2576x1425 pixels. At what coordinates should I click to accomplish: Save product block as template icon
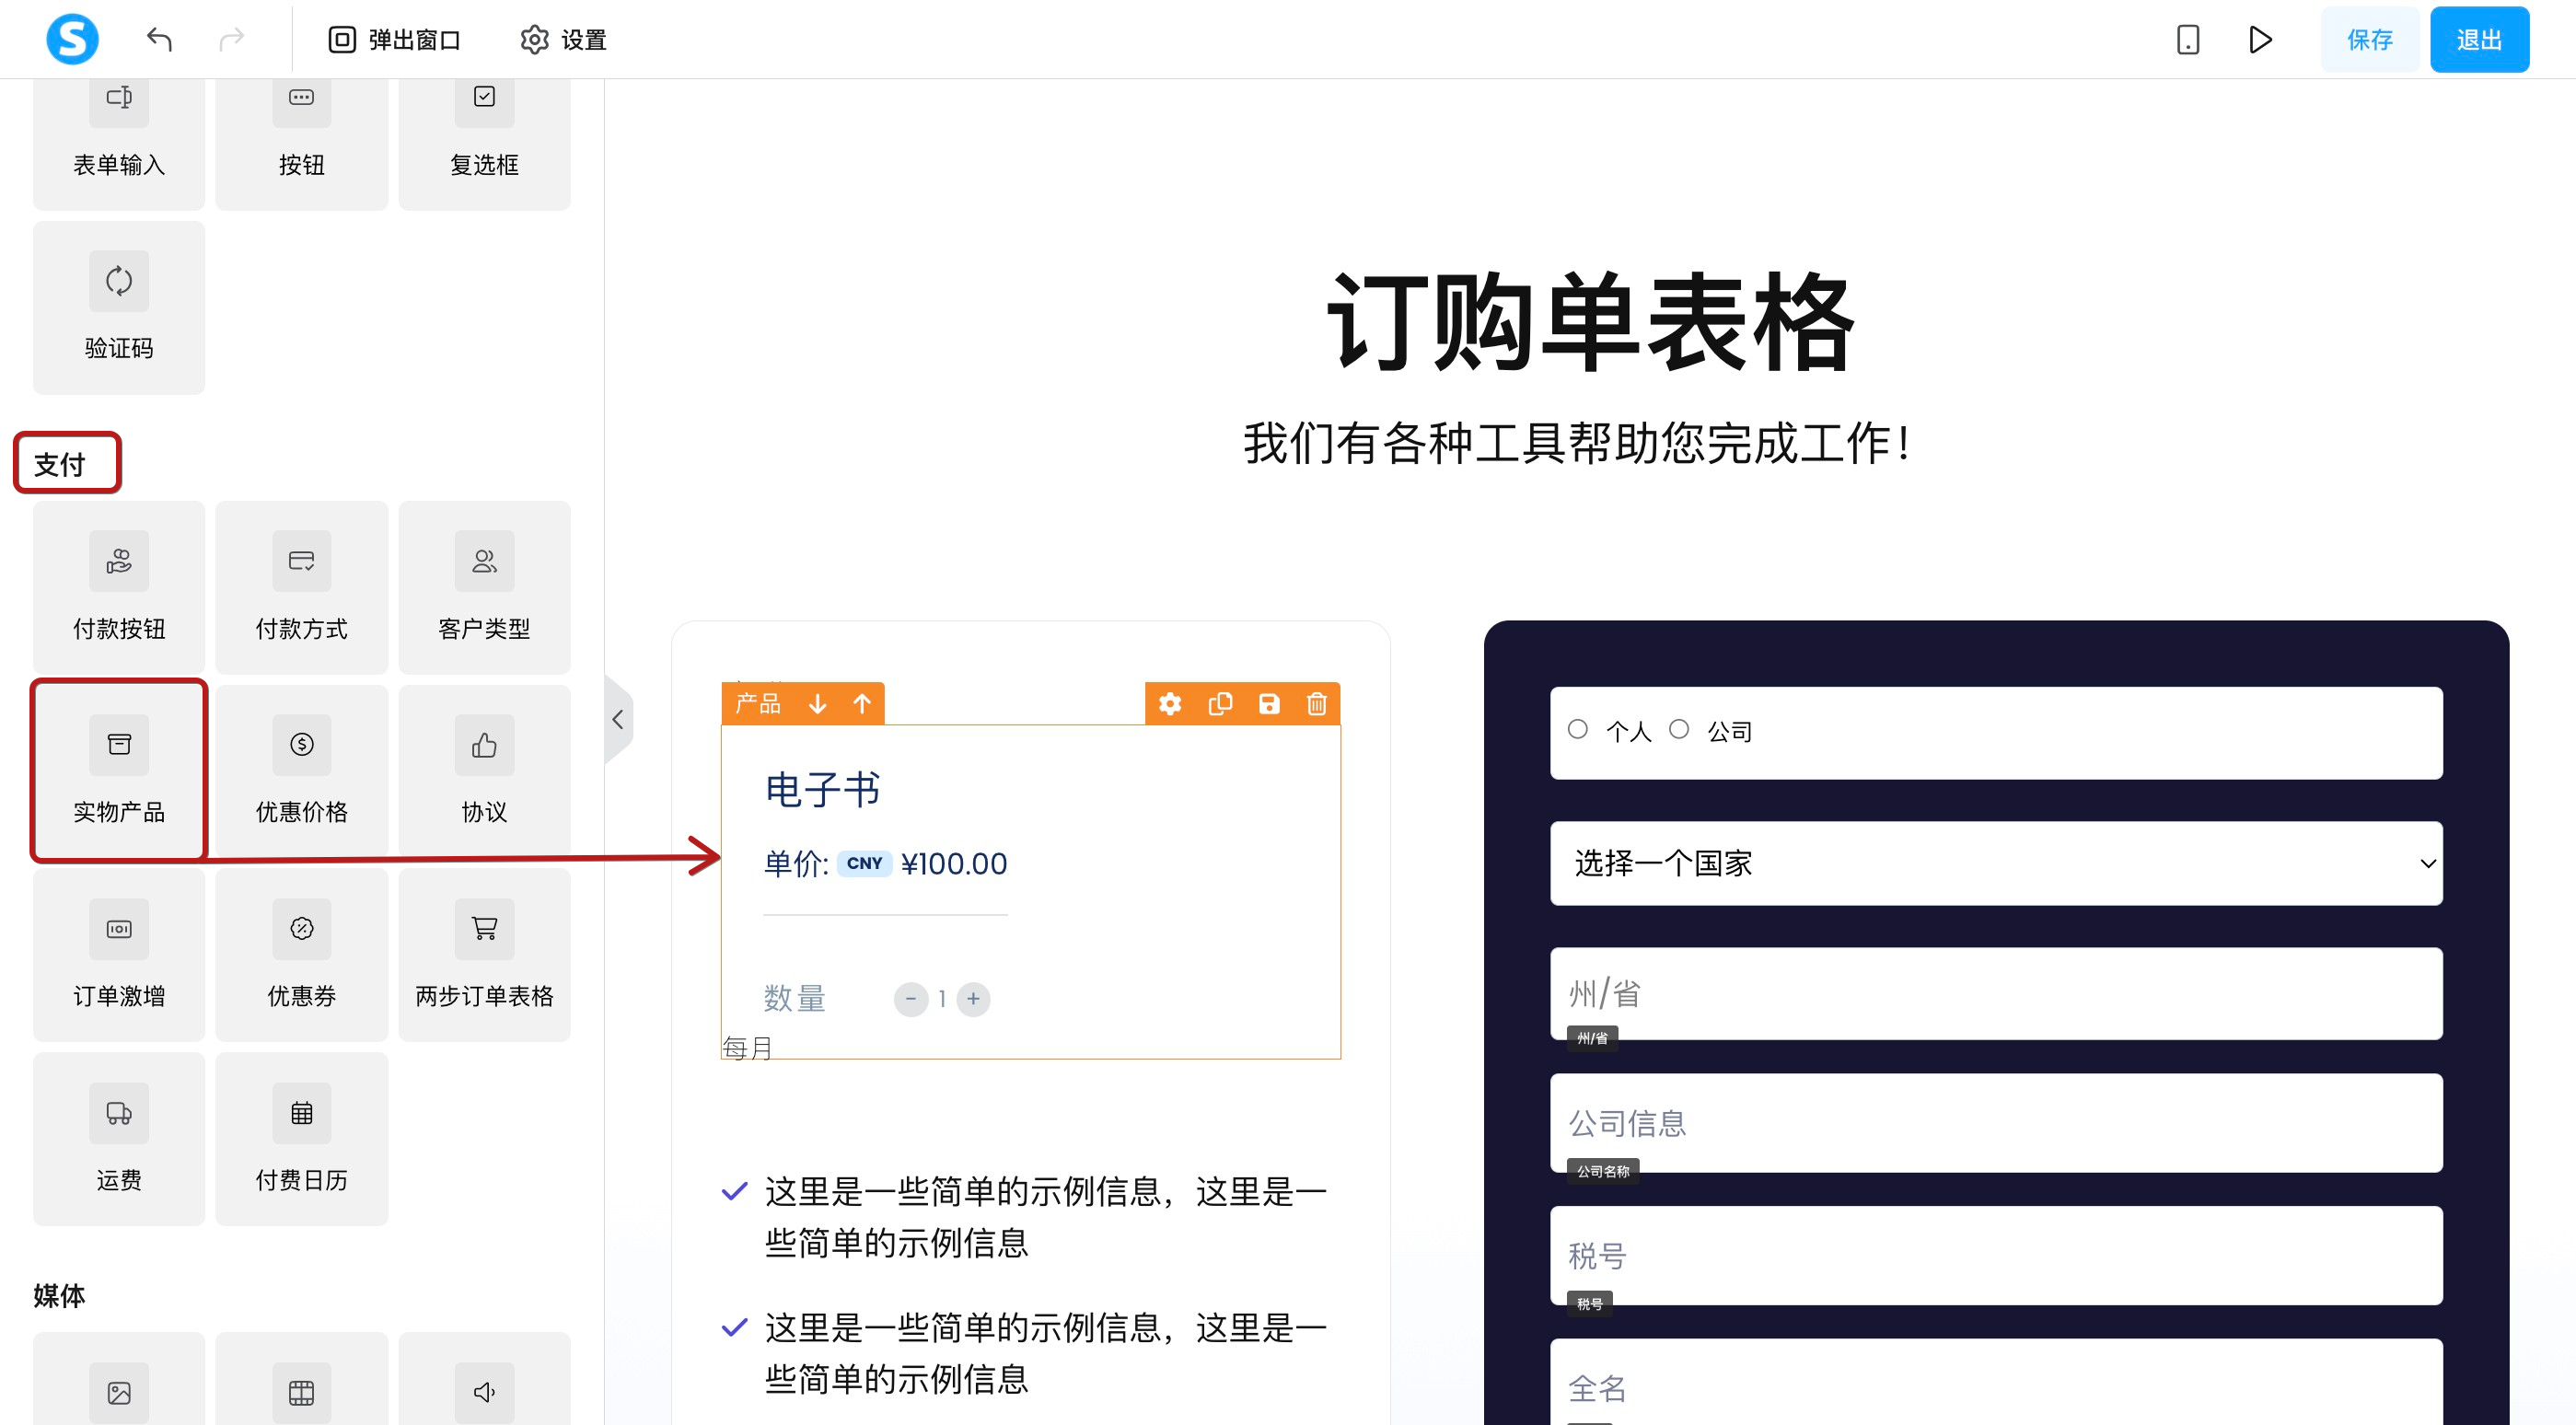click(x=1268, y=704)
